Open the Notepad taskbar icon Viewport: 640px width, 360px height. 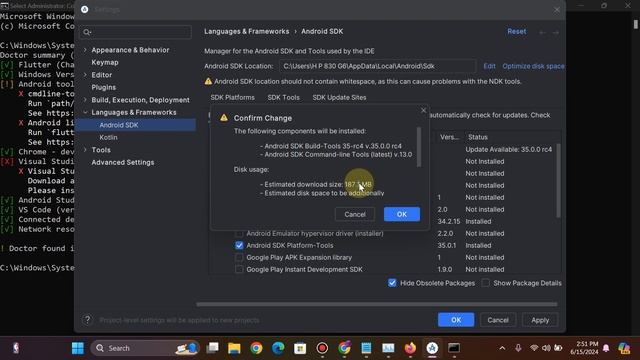coord(366,348)
